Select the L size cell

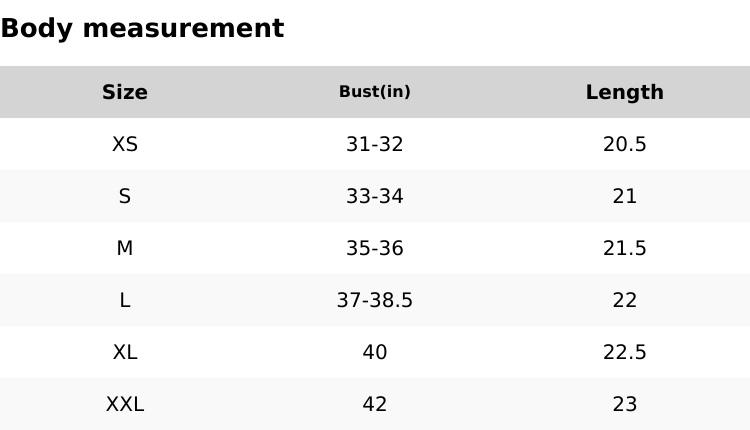point(125,300)
